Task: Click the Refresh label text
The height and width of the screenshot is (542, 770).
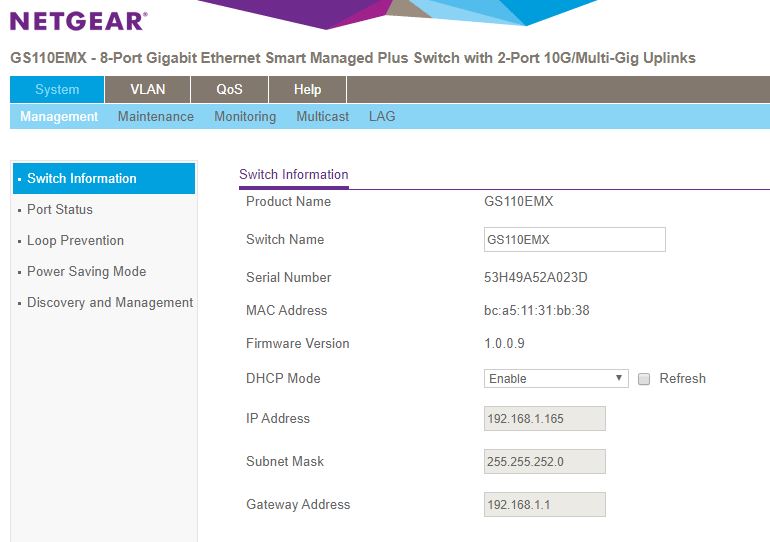Action: [x=683, y=379]
